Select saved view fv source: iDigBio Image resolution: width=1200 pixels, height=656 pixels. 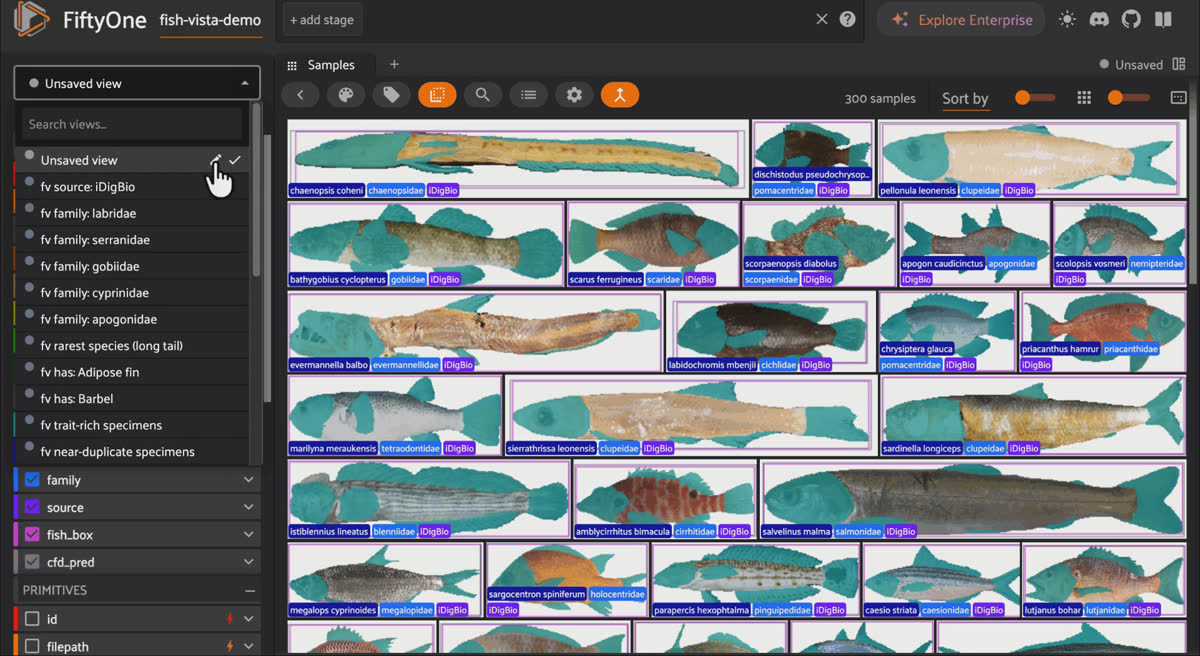(x=132, y=187)
